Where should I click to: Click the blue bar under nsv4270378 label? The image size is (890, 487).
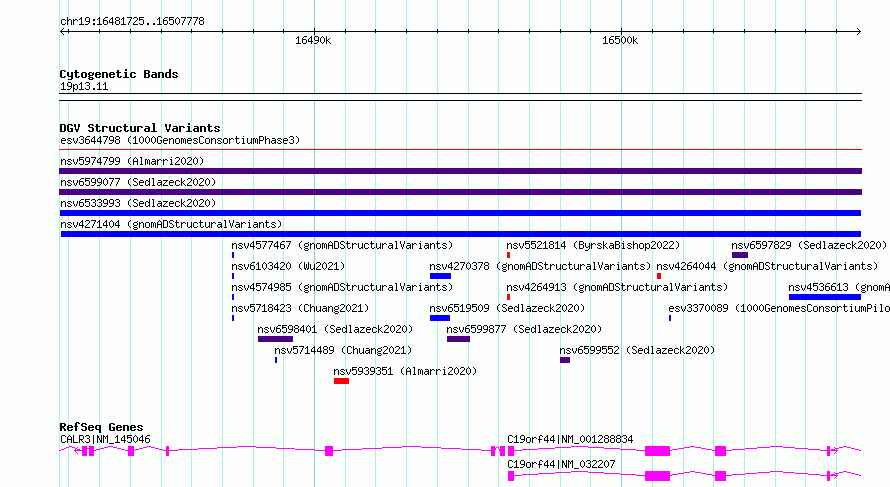tap(440, 276)
